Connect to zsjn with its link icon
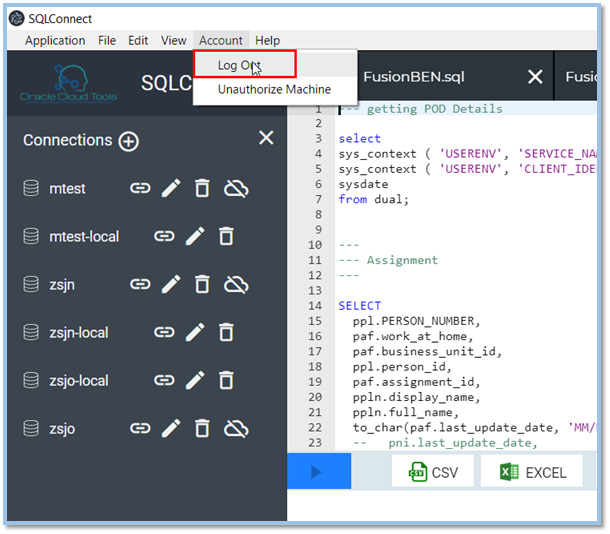Viewport: 610px width, 534px height. coord(140,284)
